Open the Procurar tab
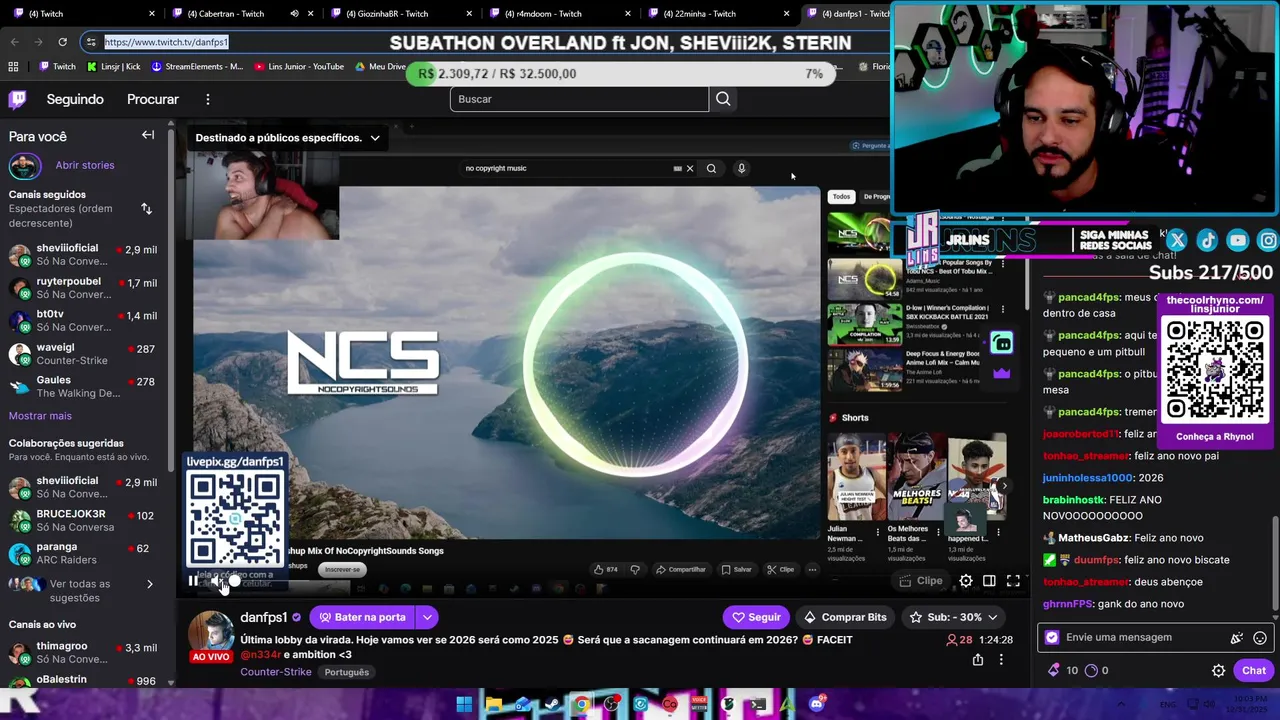Screen dimensions: 1280x720 coord(153,99)
